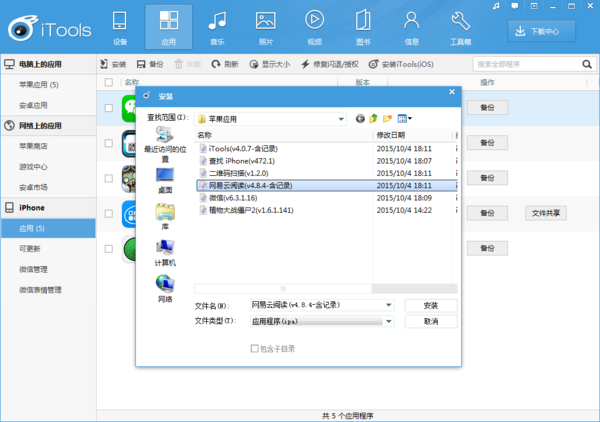
Task: Open the 图书 (Books) section icon
Action: [363, 26]
